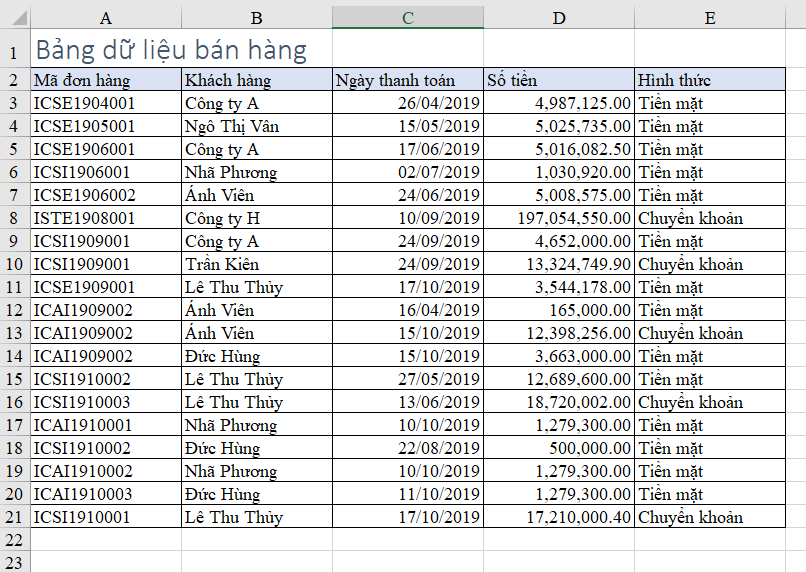Image resolution: width=806 pixels, height=572 pixels.
Task: Click amount cell 500,000.00
Action: tap(559, 448)
